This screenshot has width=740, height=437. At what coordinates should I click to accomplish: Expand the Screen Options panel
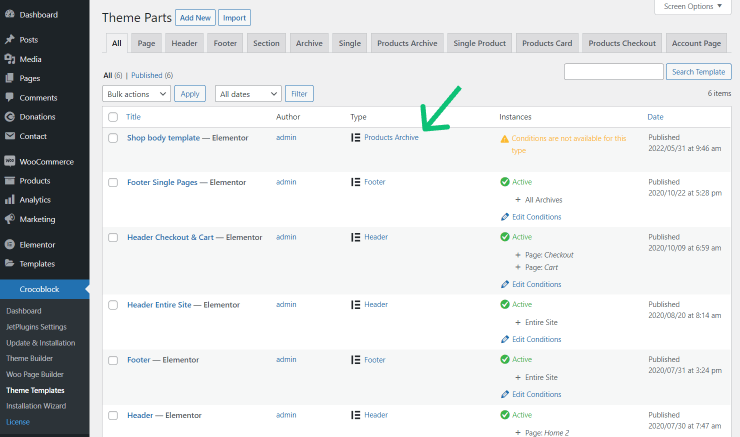click(x=693, y=7)
